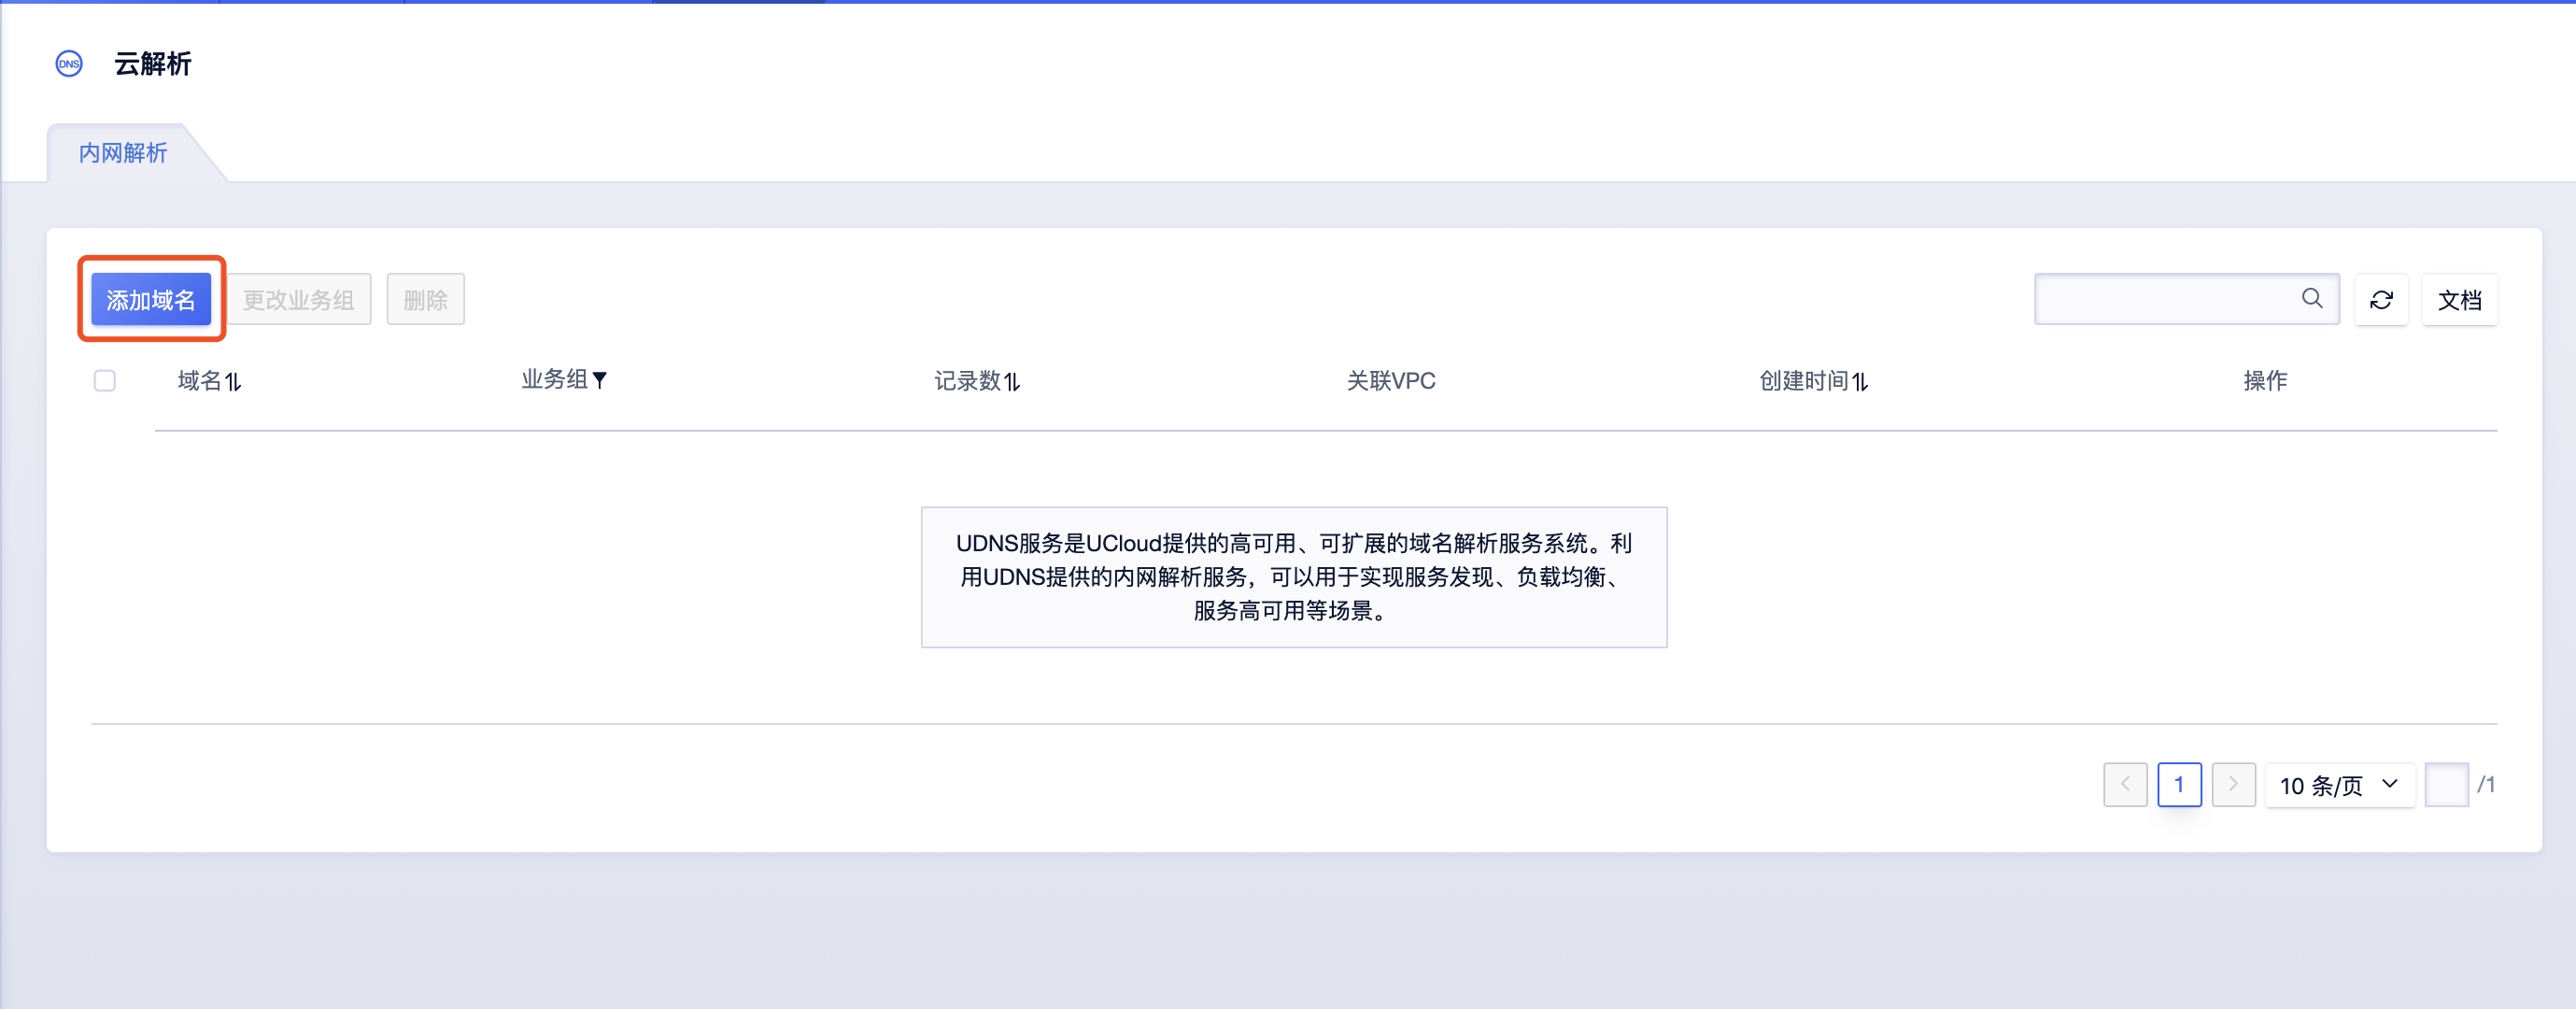Select page number 1
This screenshot has width=2576, height=1009.
click(x=2179, y=784)
